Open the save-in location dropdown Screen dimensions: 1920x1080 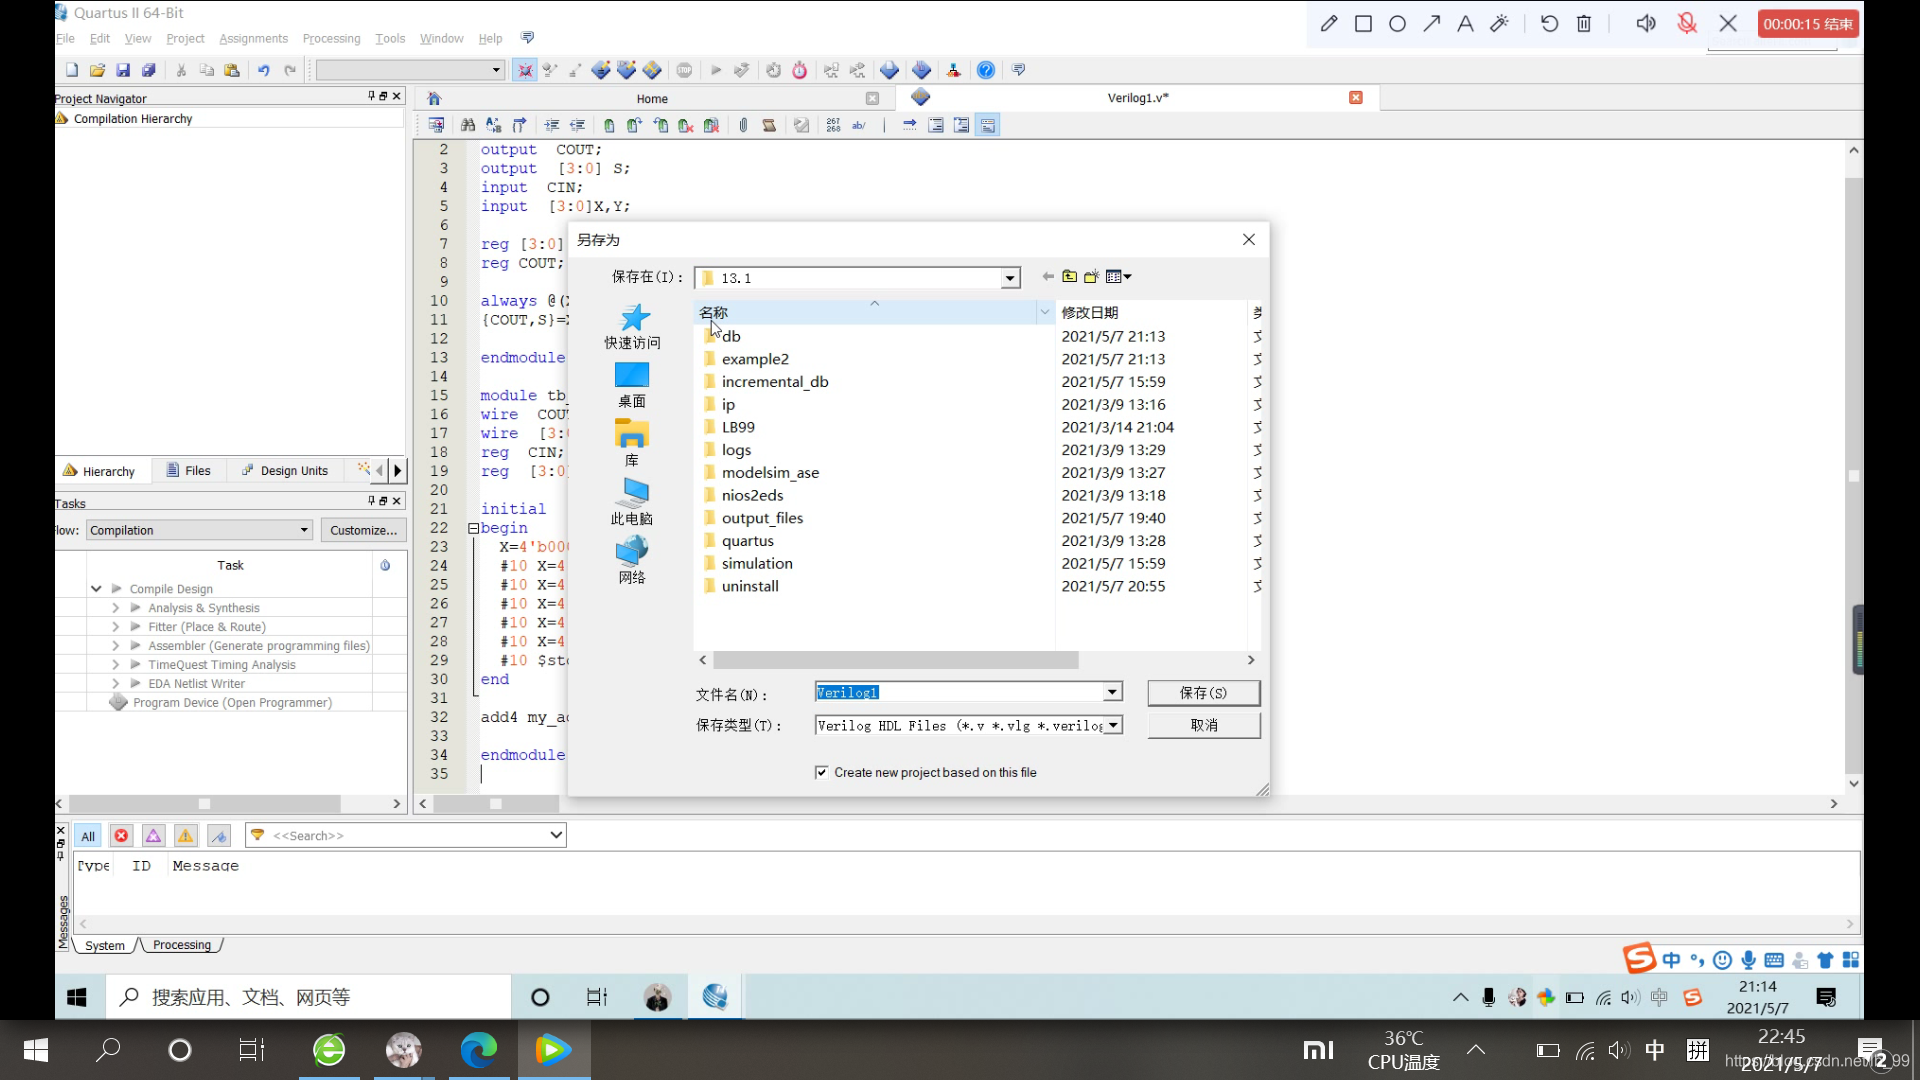click(1010, 278)
